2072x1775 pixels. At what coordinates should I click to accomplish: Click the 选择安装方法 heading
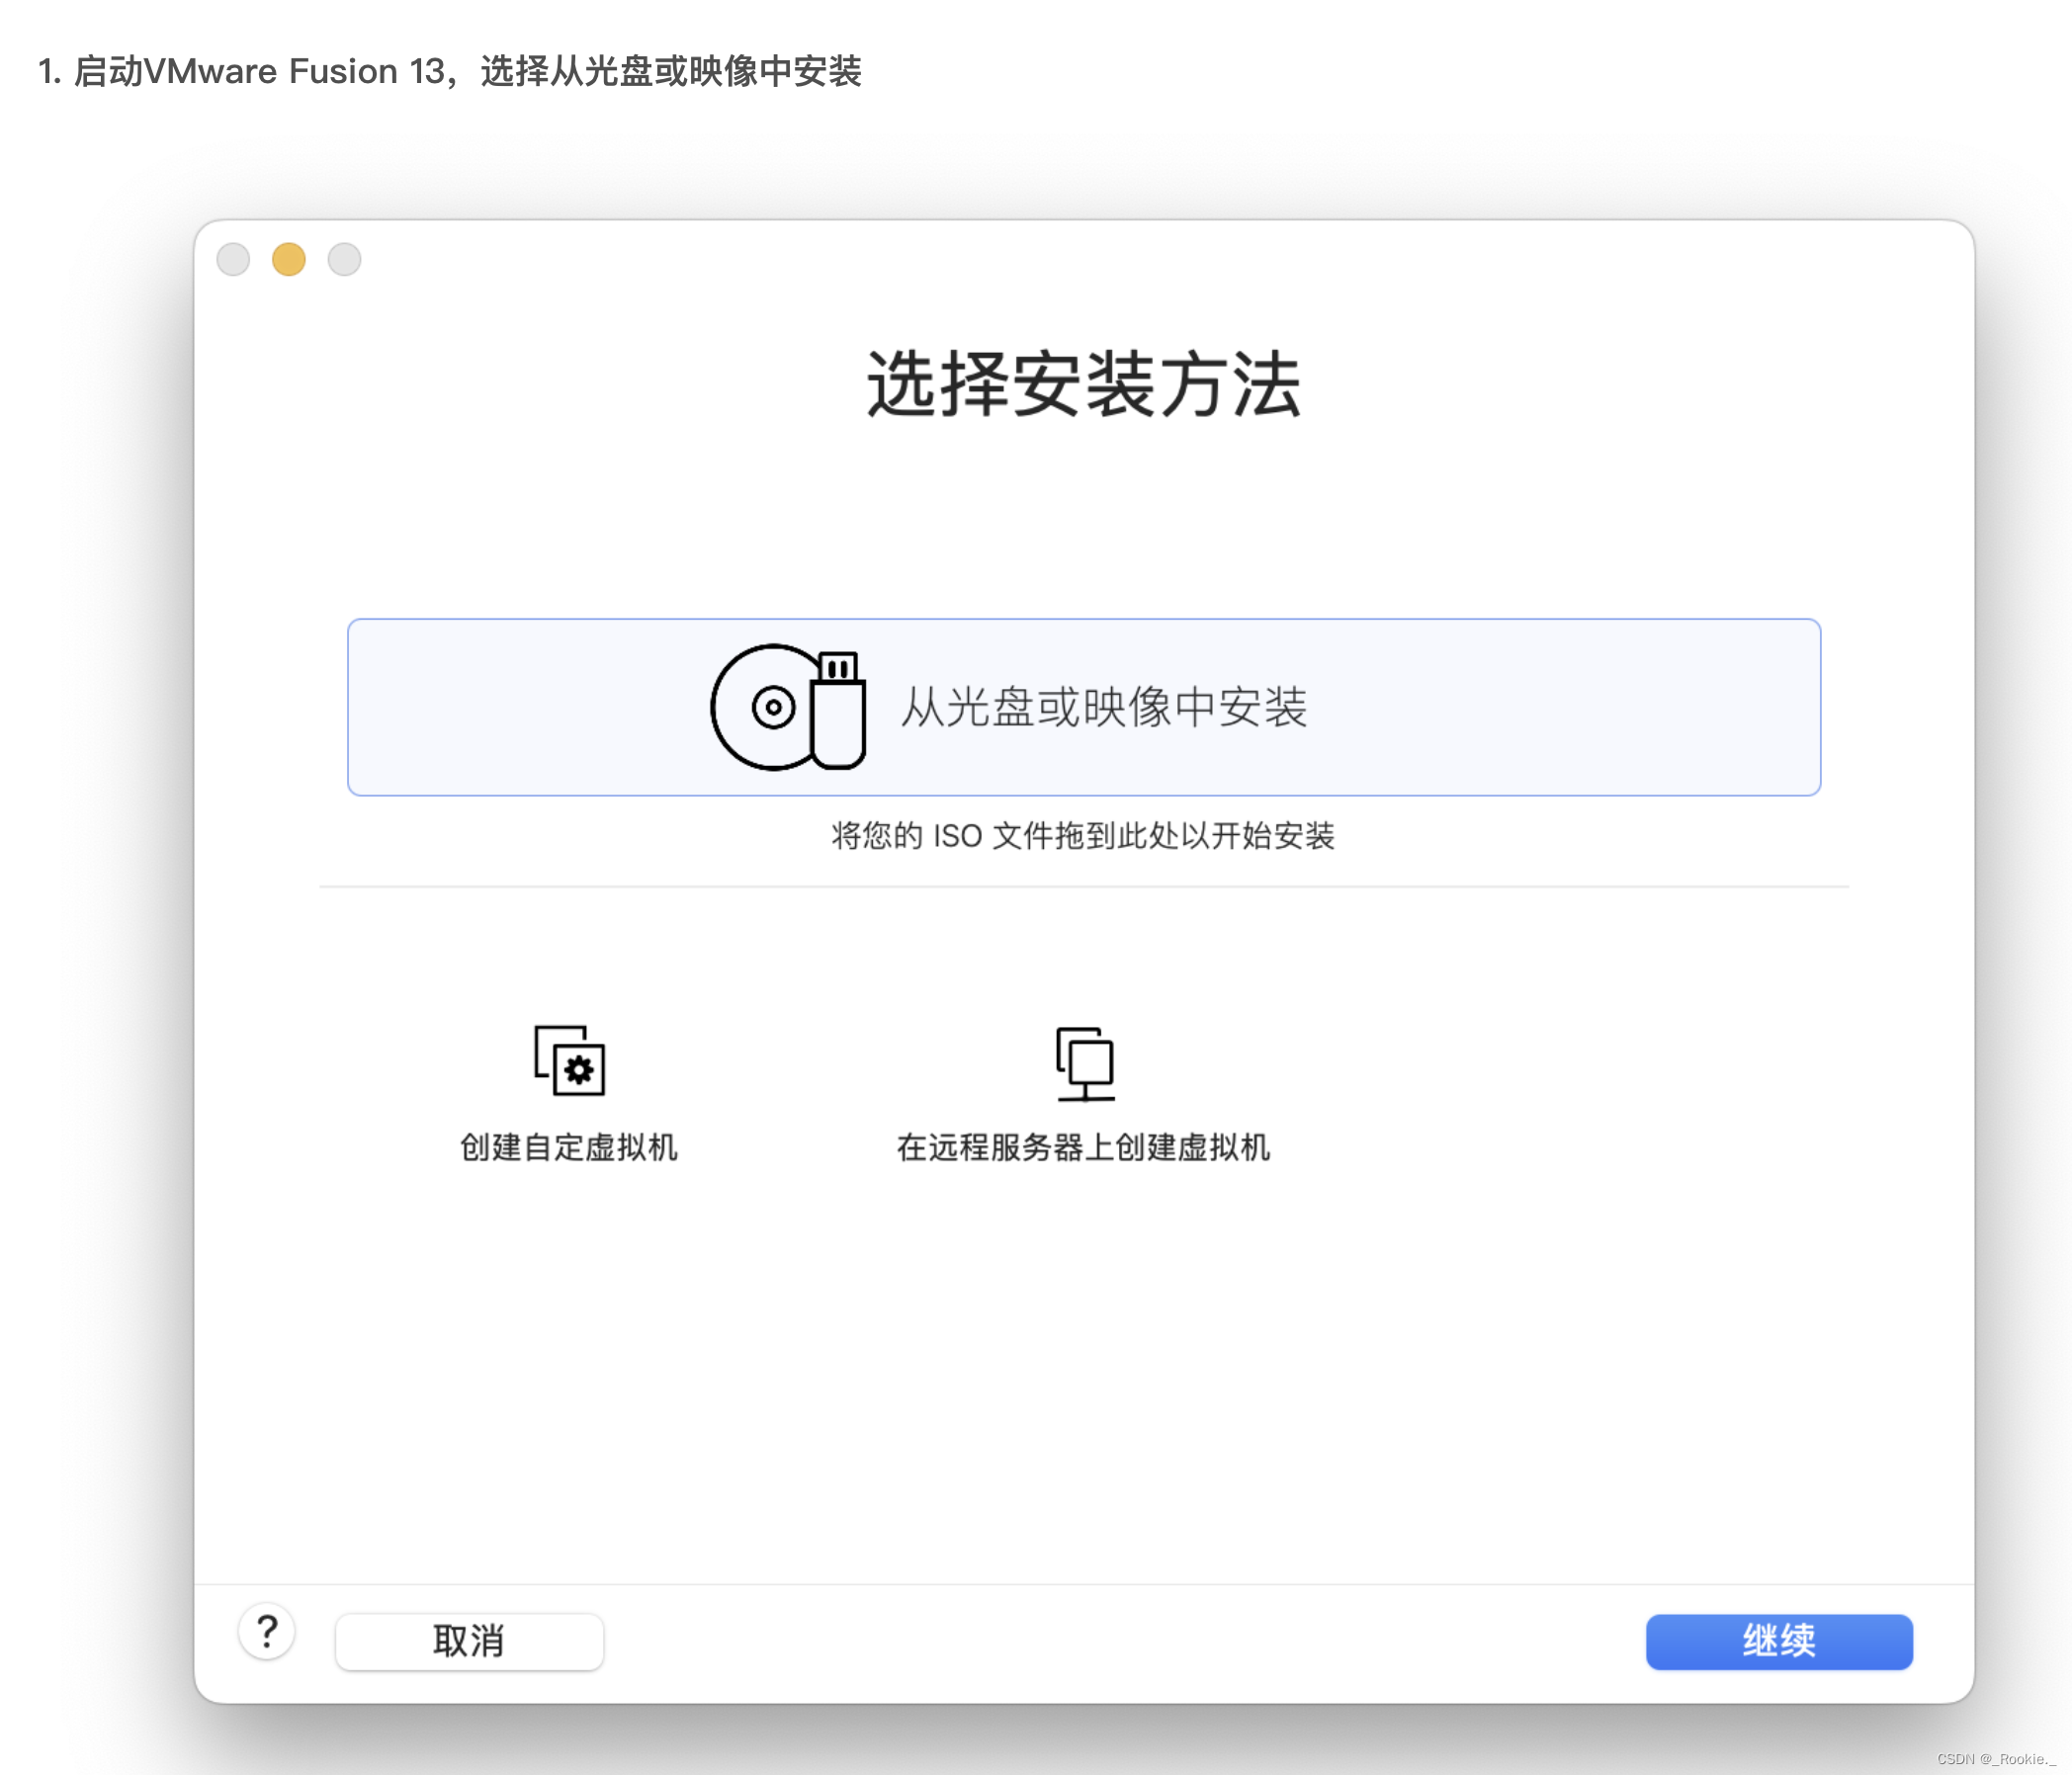pyautogui.click(x=1084, y=385)
